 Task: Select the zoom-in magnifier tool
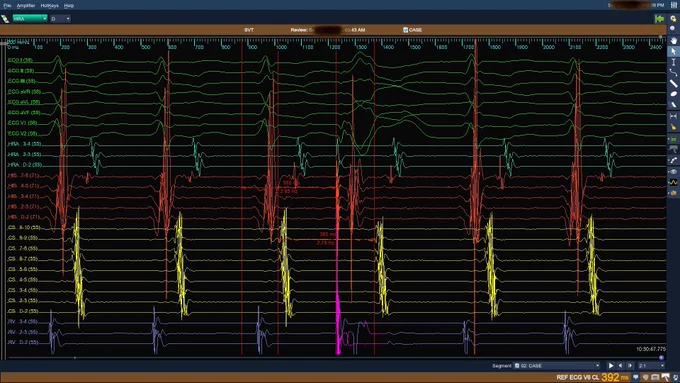pos(673,19)
